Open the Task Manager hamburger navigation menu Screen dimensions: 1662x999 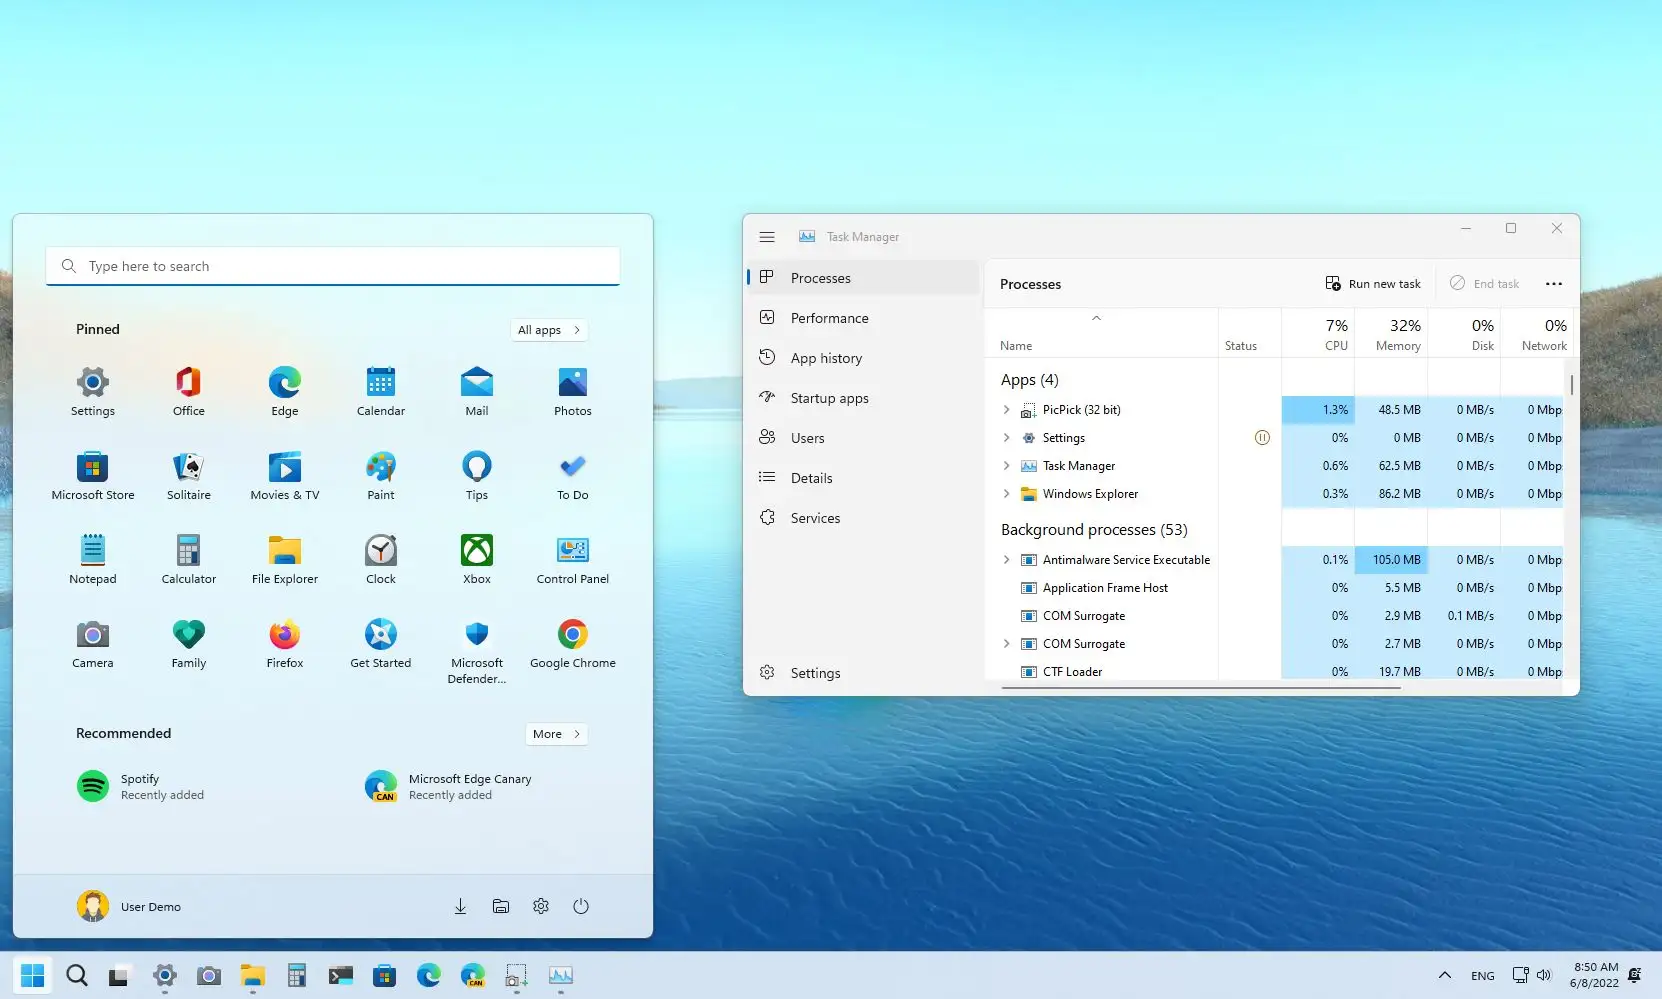[x=767, y=237]
